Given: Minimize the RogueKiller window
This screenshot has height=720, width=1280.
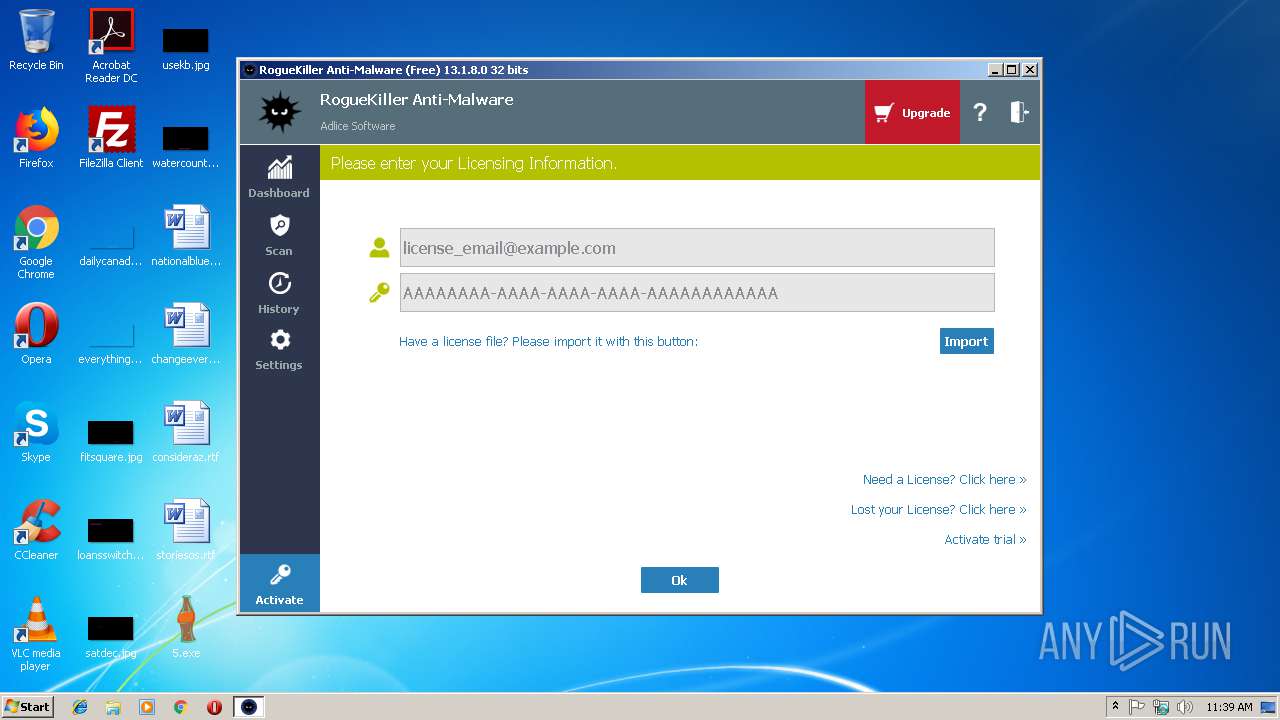Looking at the screenshot, I should pyautogui.click(x=994, y=70).
